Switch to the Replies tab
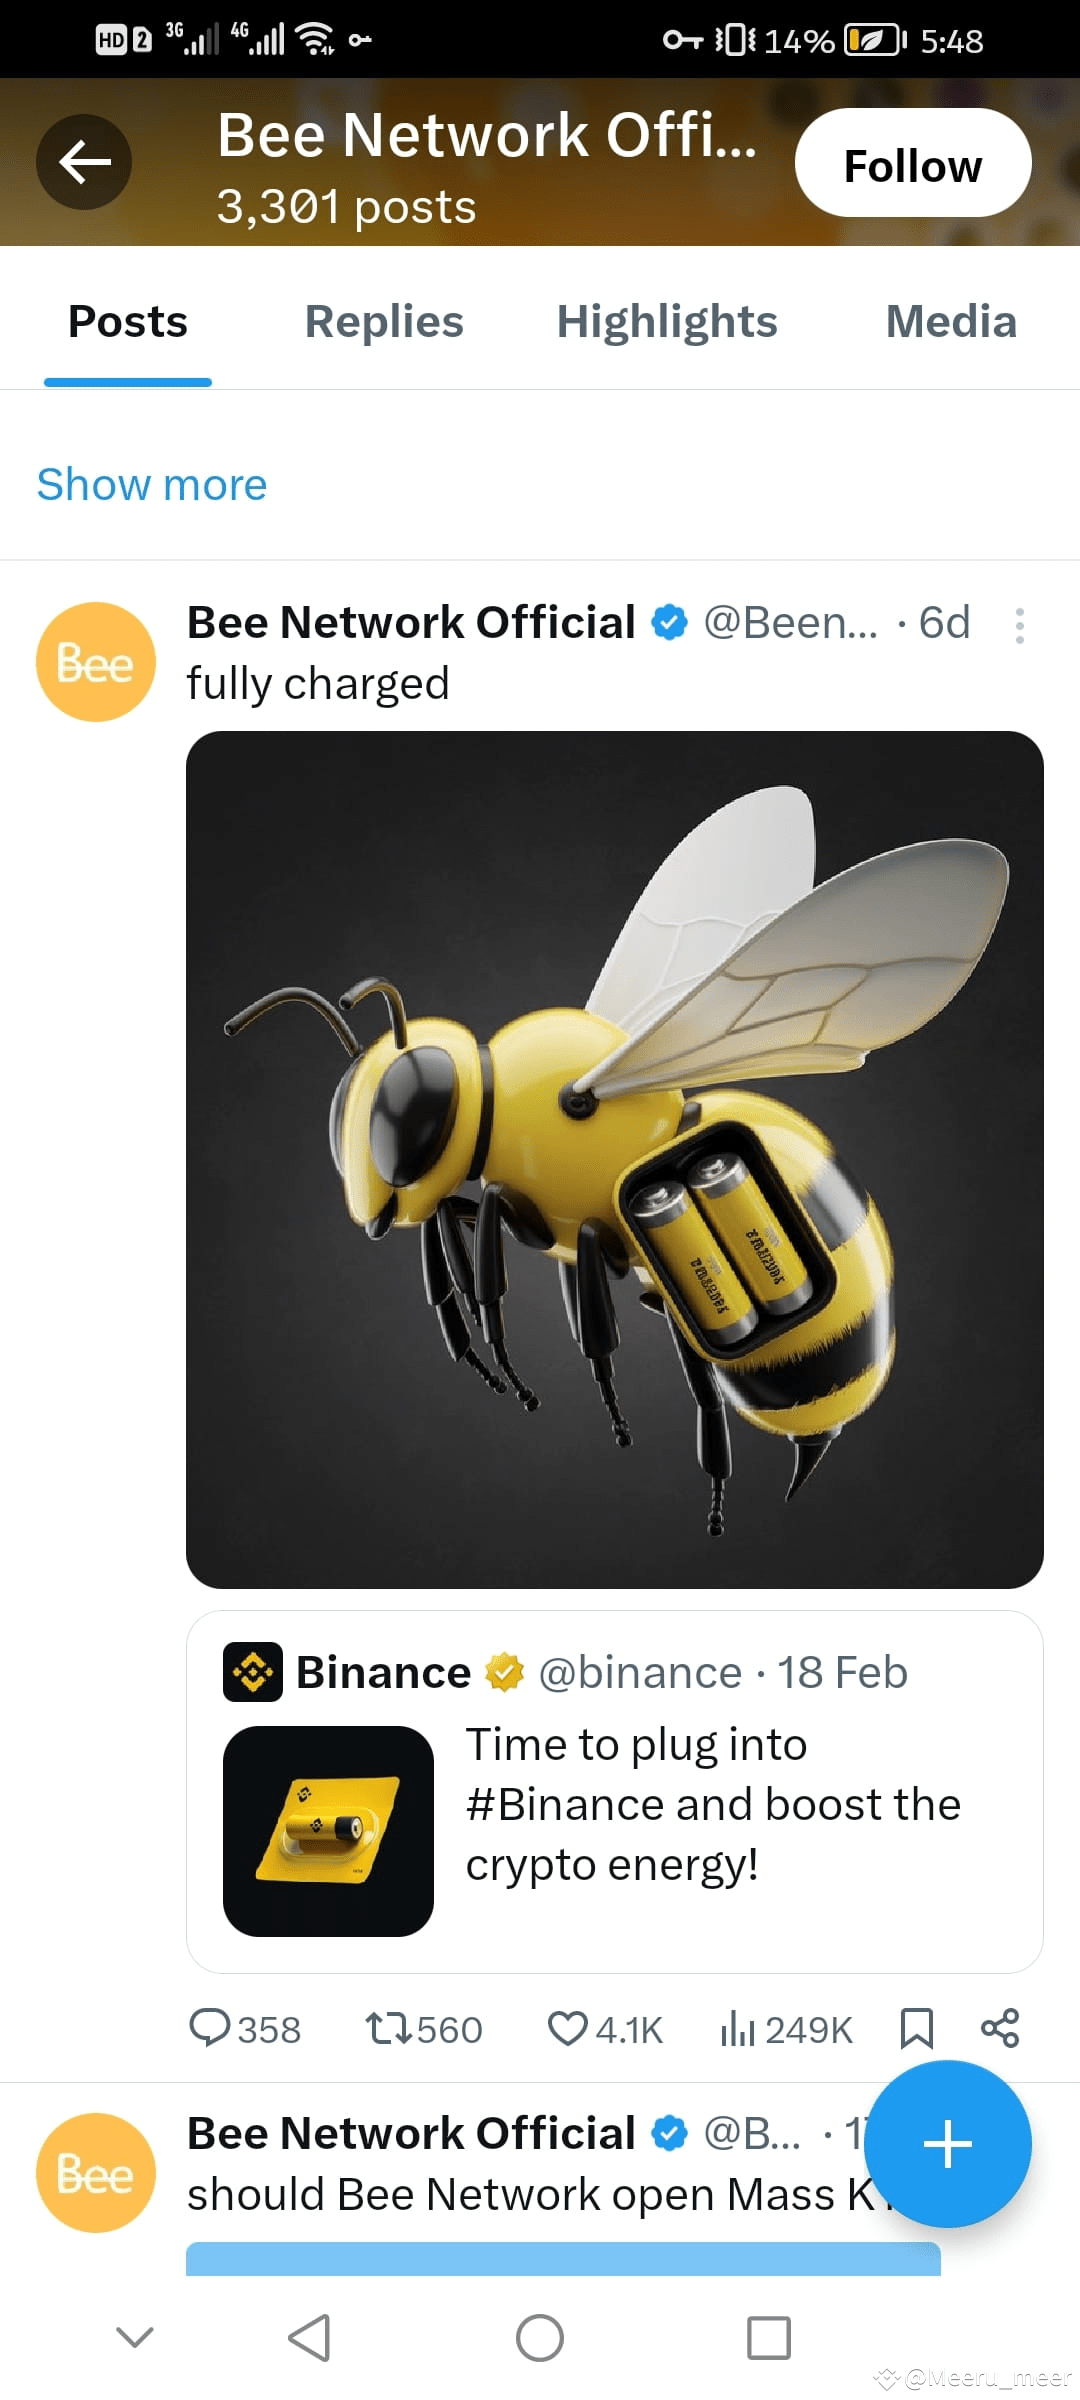The height and width of the screenshot is (2400, 1080). coord(383,321)
